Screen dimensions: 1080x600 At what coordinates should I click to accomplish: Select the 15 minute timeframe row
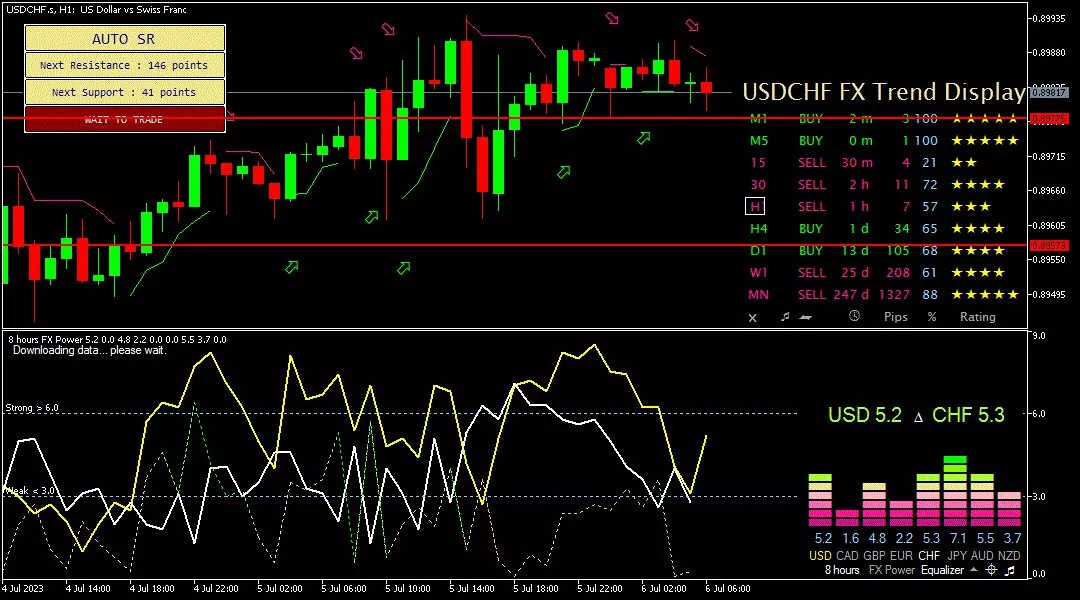coord(882,163)
